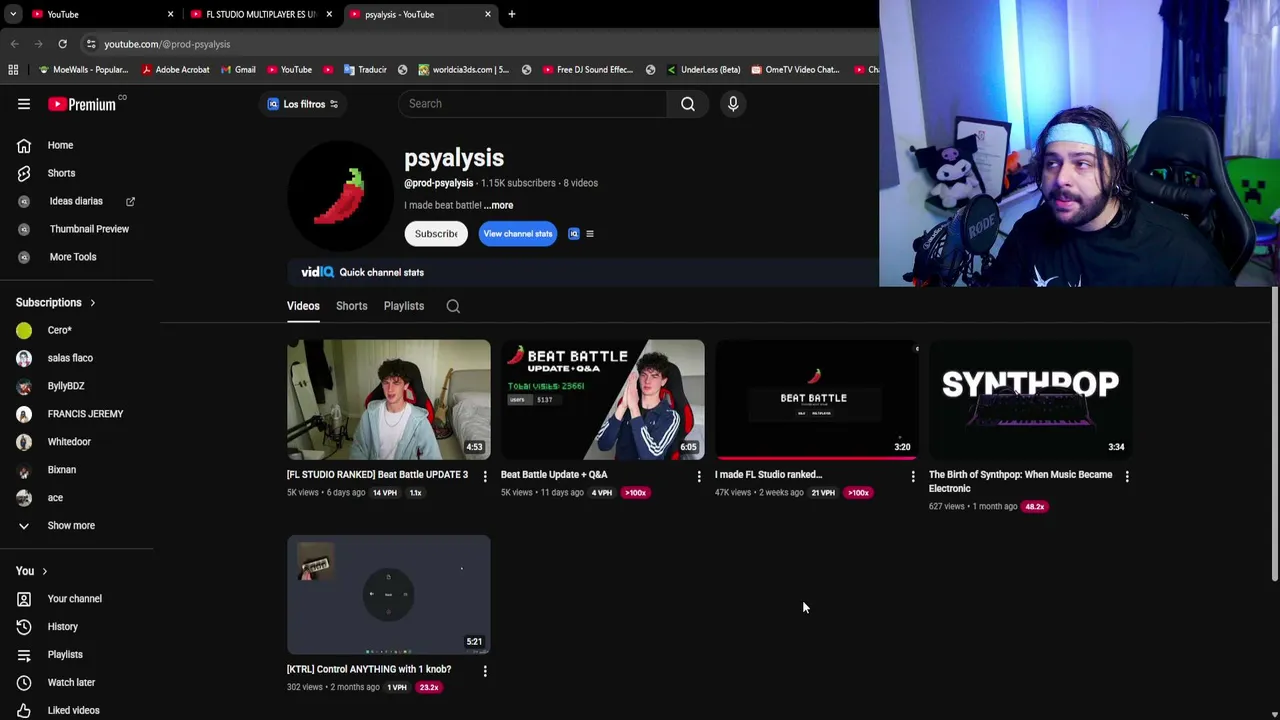
Task: Expand the Subscriptions section chevron
Action: coord(92,303)
